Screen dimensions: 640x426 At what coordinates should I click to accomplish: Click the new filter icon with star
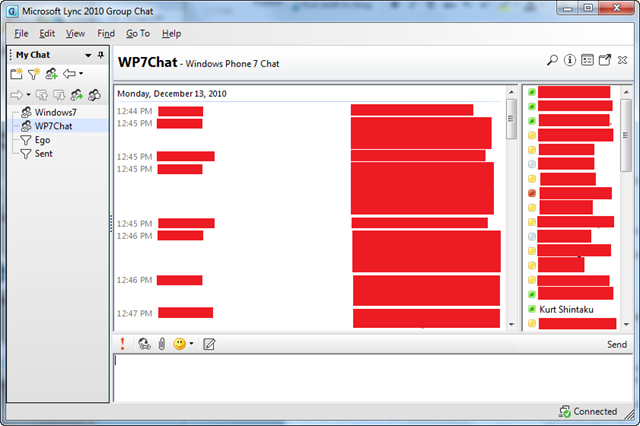pos(33,74)
